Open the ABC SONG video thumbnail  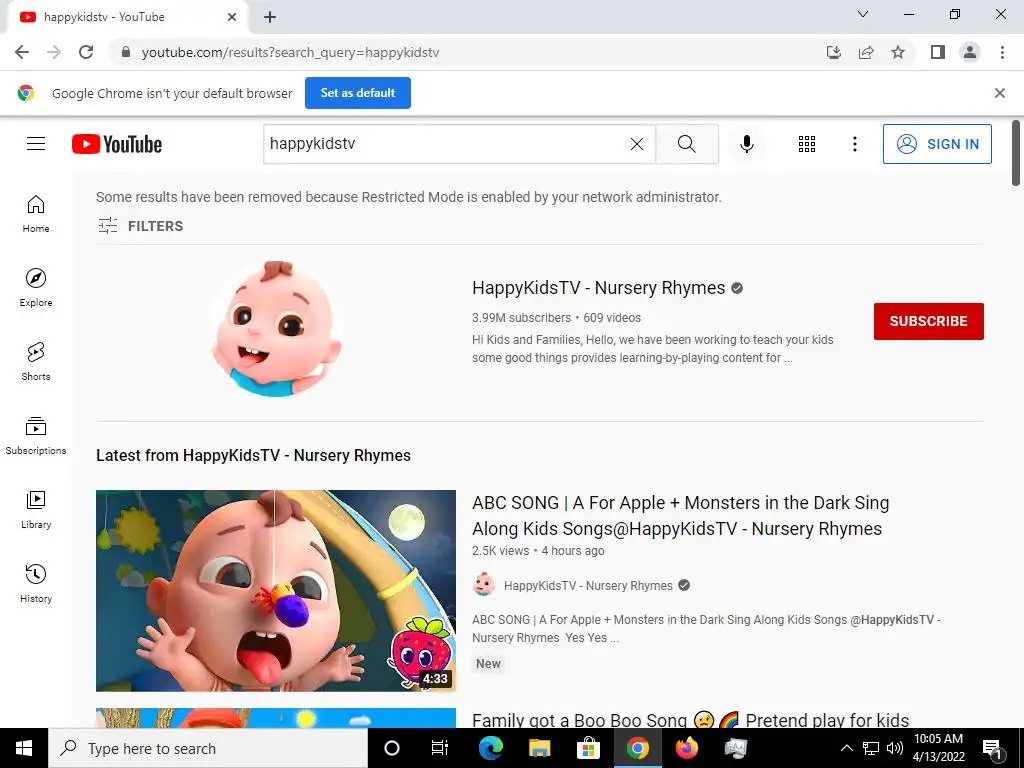[x=276, y=591]
